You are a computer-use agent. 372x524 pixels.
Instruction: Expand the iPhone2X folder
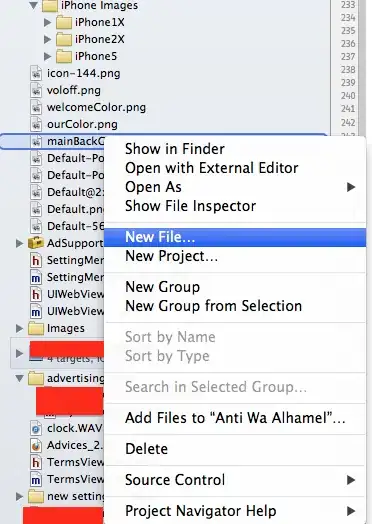coord(47,39)
